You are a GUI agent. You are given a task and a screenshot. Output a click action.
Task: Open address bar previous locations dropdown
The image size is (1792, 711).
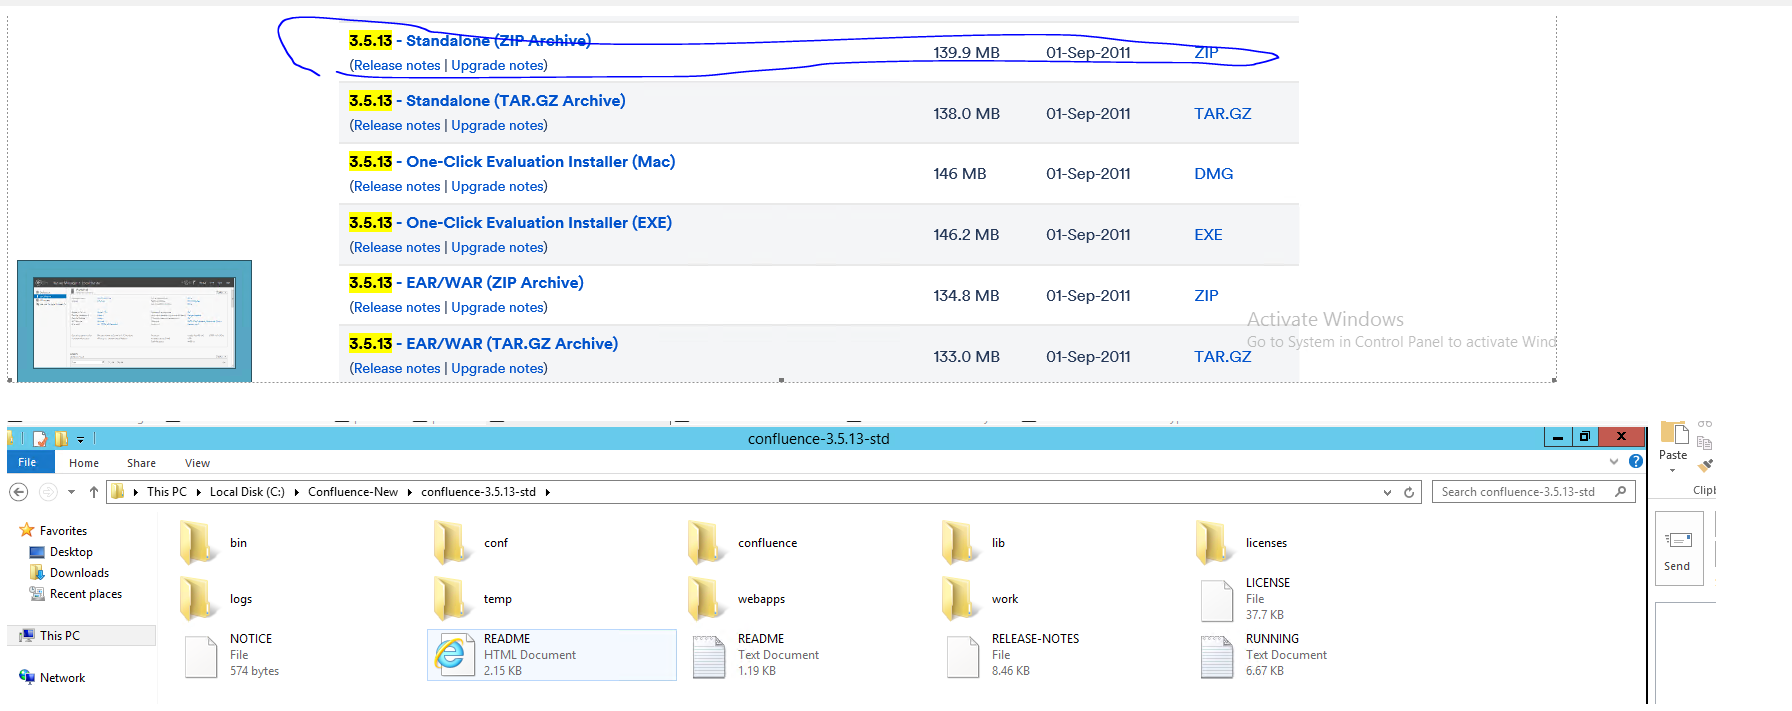[x=1387, y=492]
